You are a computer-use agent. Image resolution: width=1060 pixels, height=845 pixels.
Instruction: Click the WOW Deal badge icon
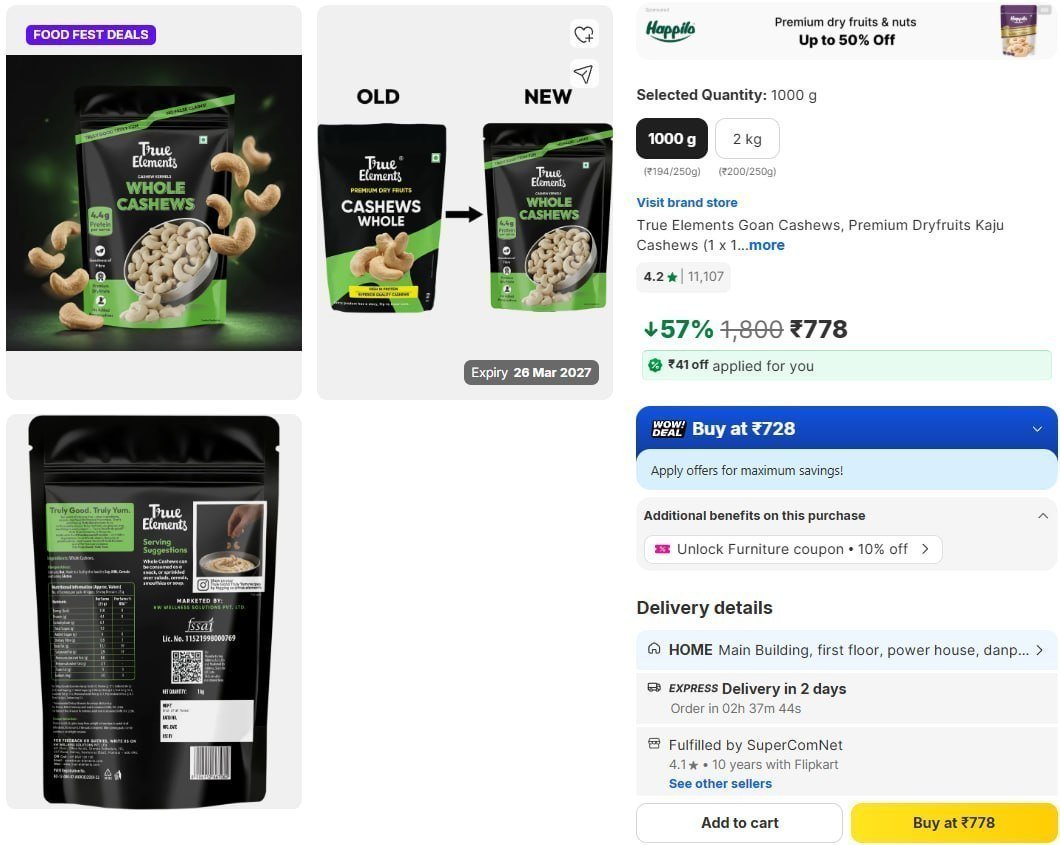(668, 429)
